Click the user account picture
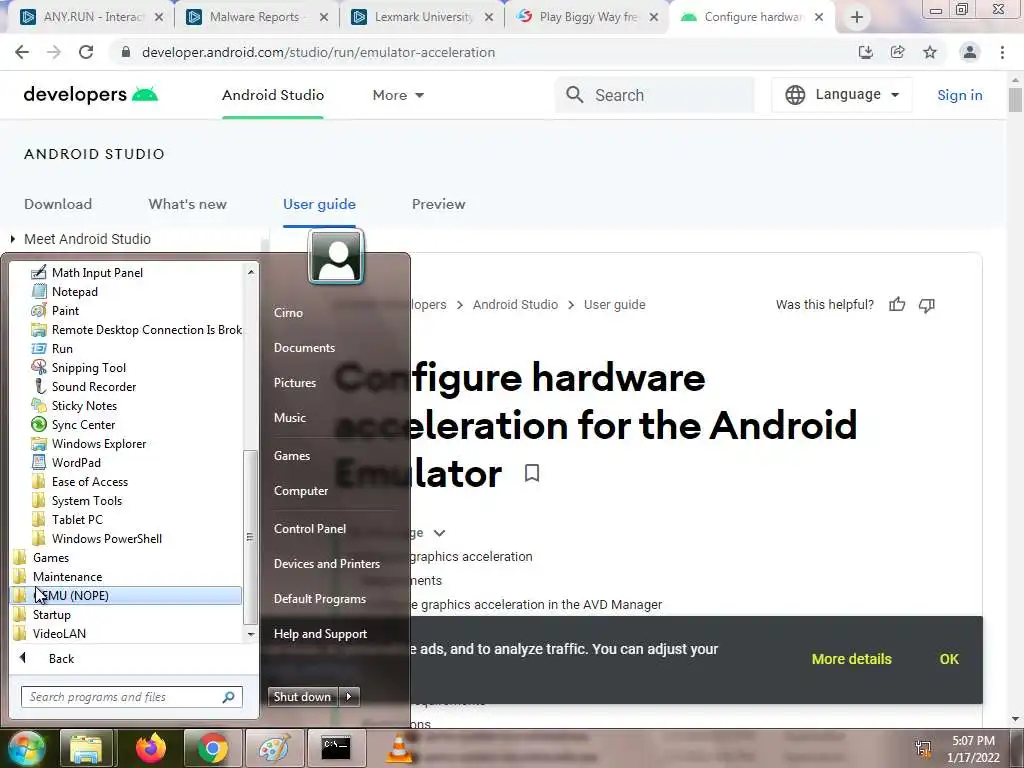The height and width of the screenshot is (768, 1024). 336,257
